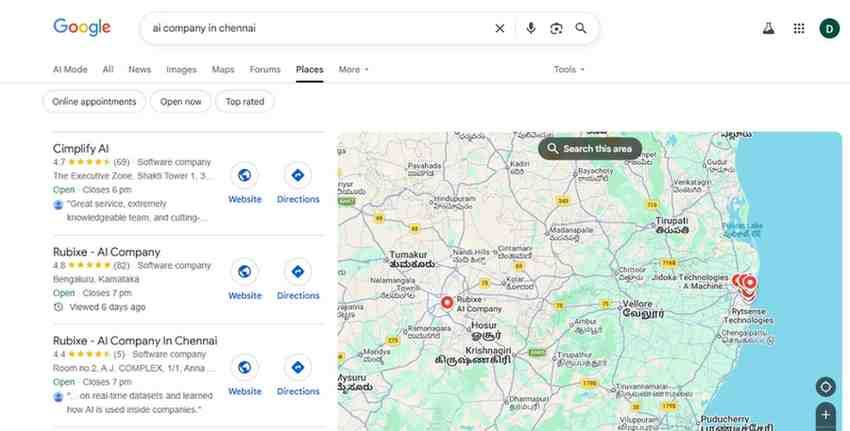Open the account avatar D
This screenshot has width=850, height=431.
pyautogui.click(x=829, y=28)
